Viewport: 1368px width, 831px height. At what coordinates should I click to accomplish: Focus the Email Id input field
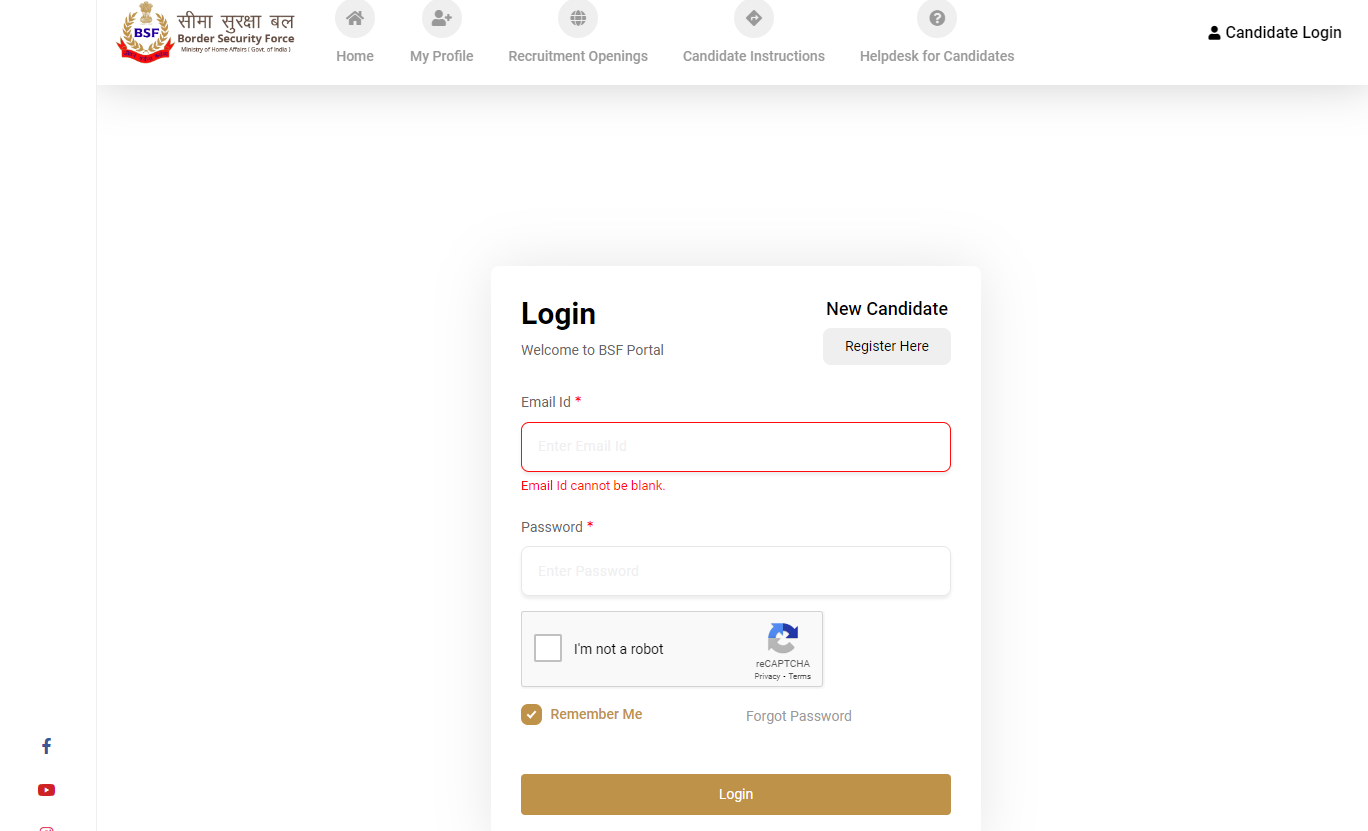(x=736, y=447)
